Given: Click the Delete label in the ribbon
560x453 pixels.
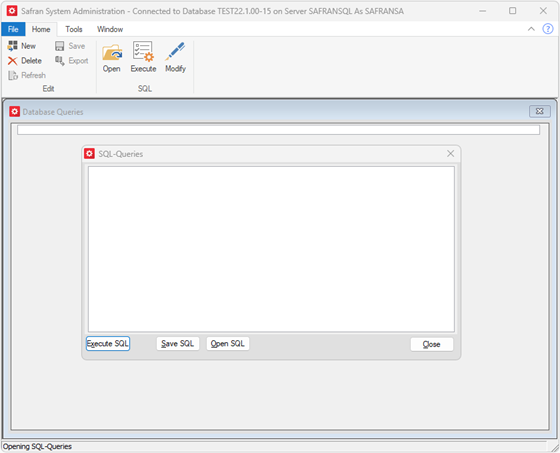Looking at the screenshot, I should click(31, 61).
